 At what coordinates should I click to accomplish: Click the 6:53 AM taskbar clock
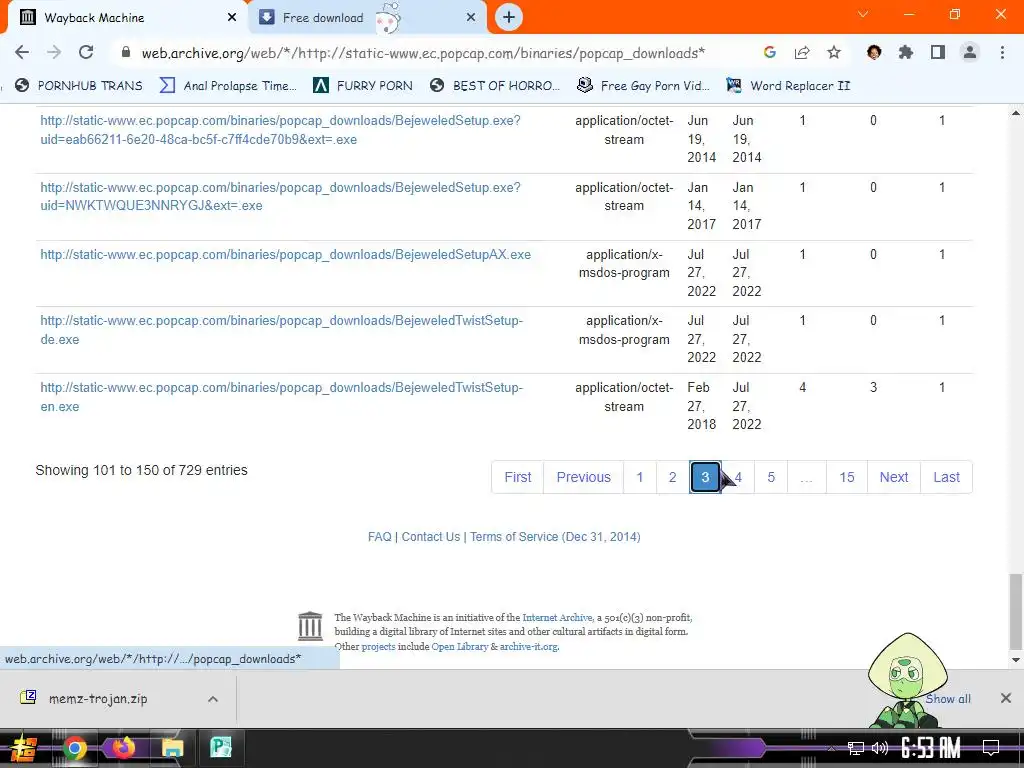point(931,748)
